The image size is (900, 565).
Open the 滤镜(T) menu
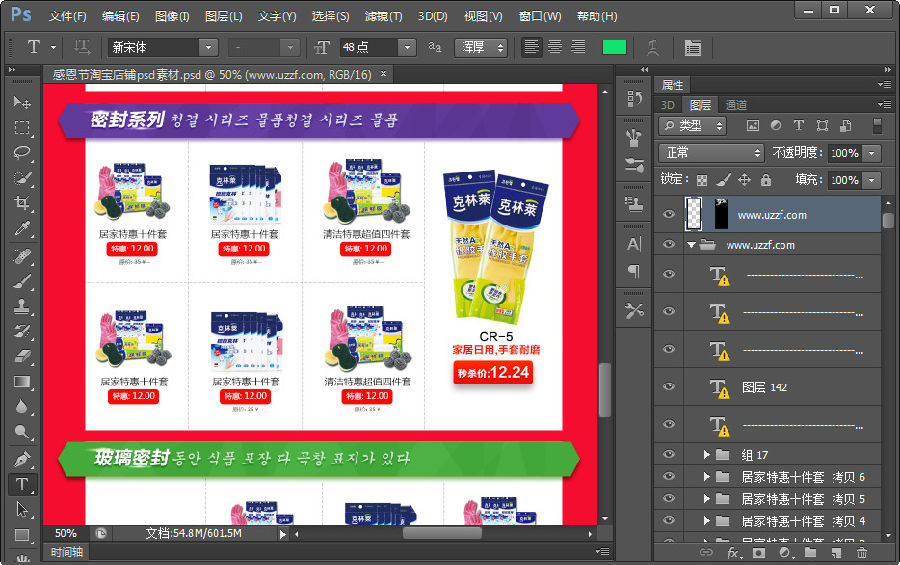383,16
